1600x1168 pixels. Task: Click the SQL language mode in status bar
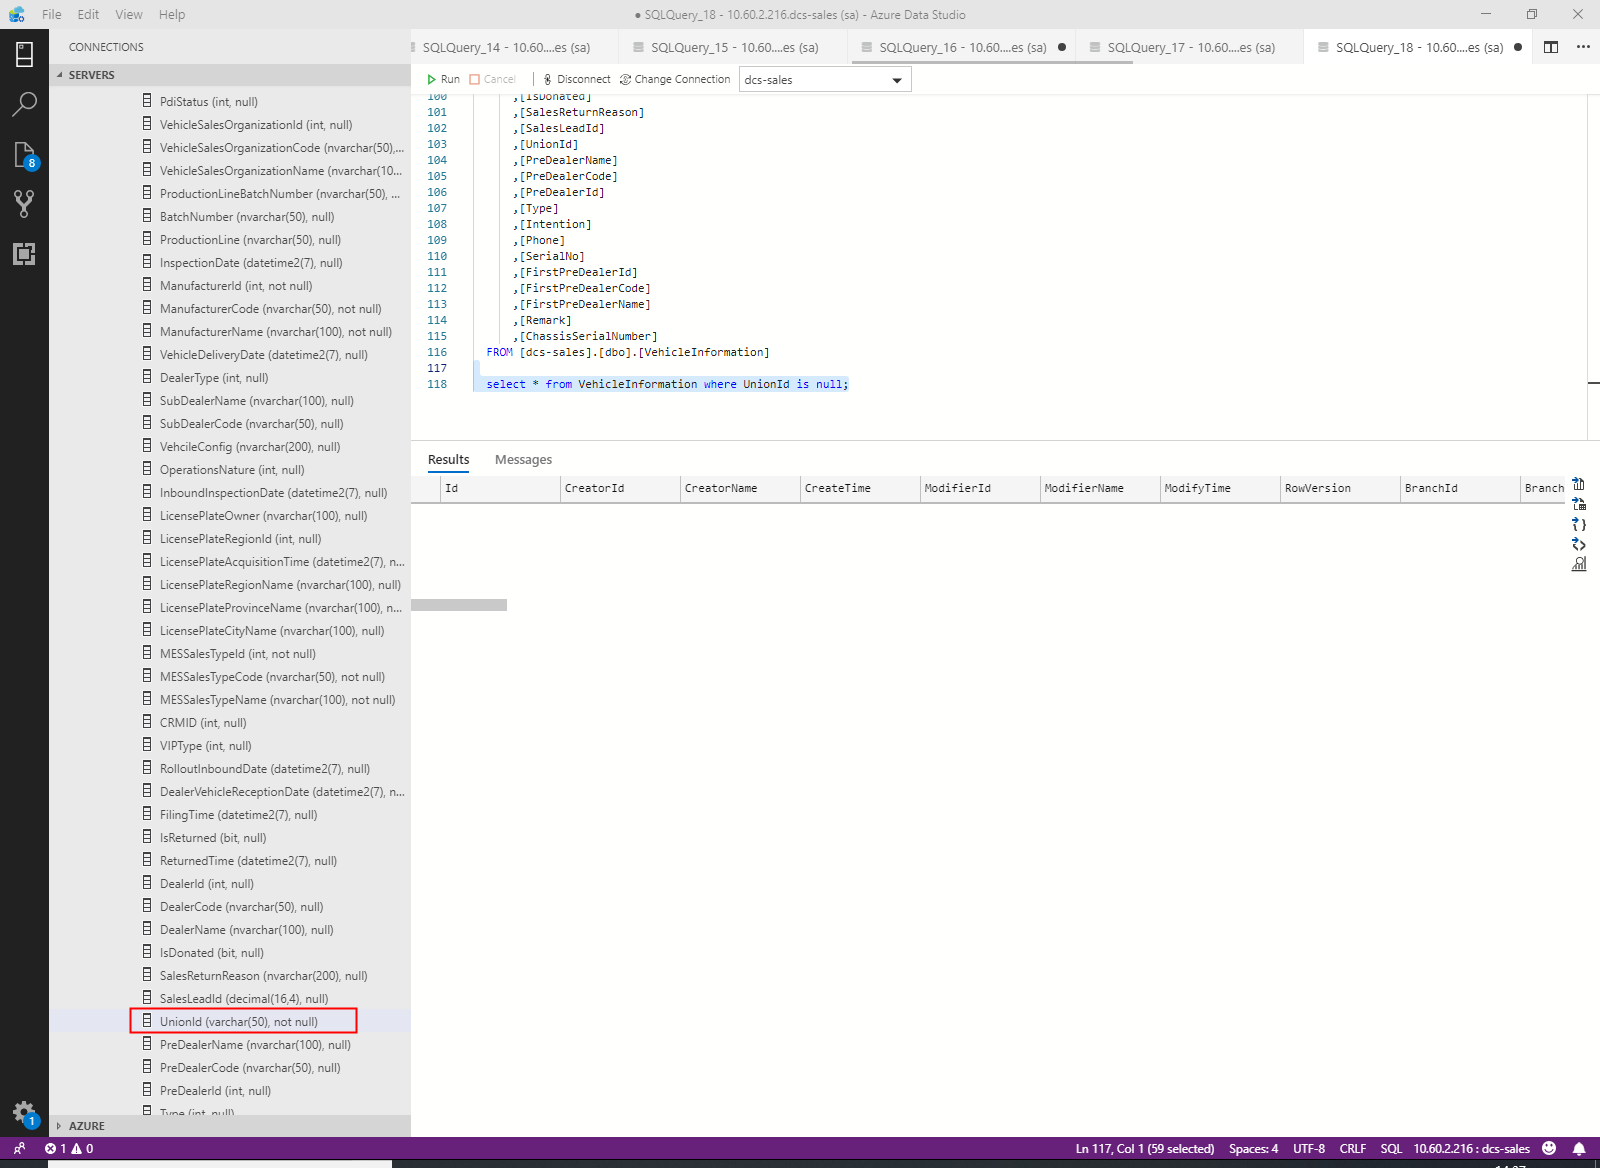[x=1391, y=1149]
